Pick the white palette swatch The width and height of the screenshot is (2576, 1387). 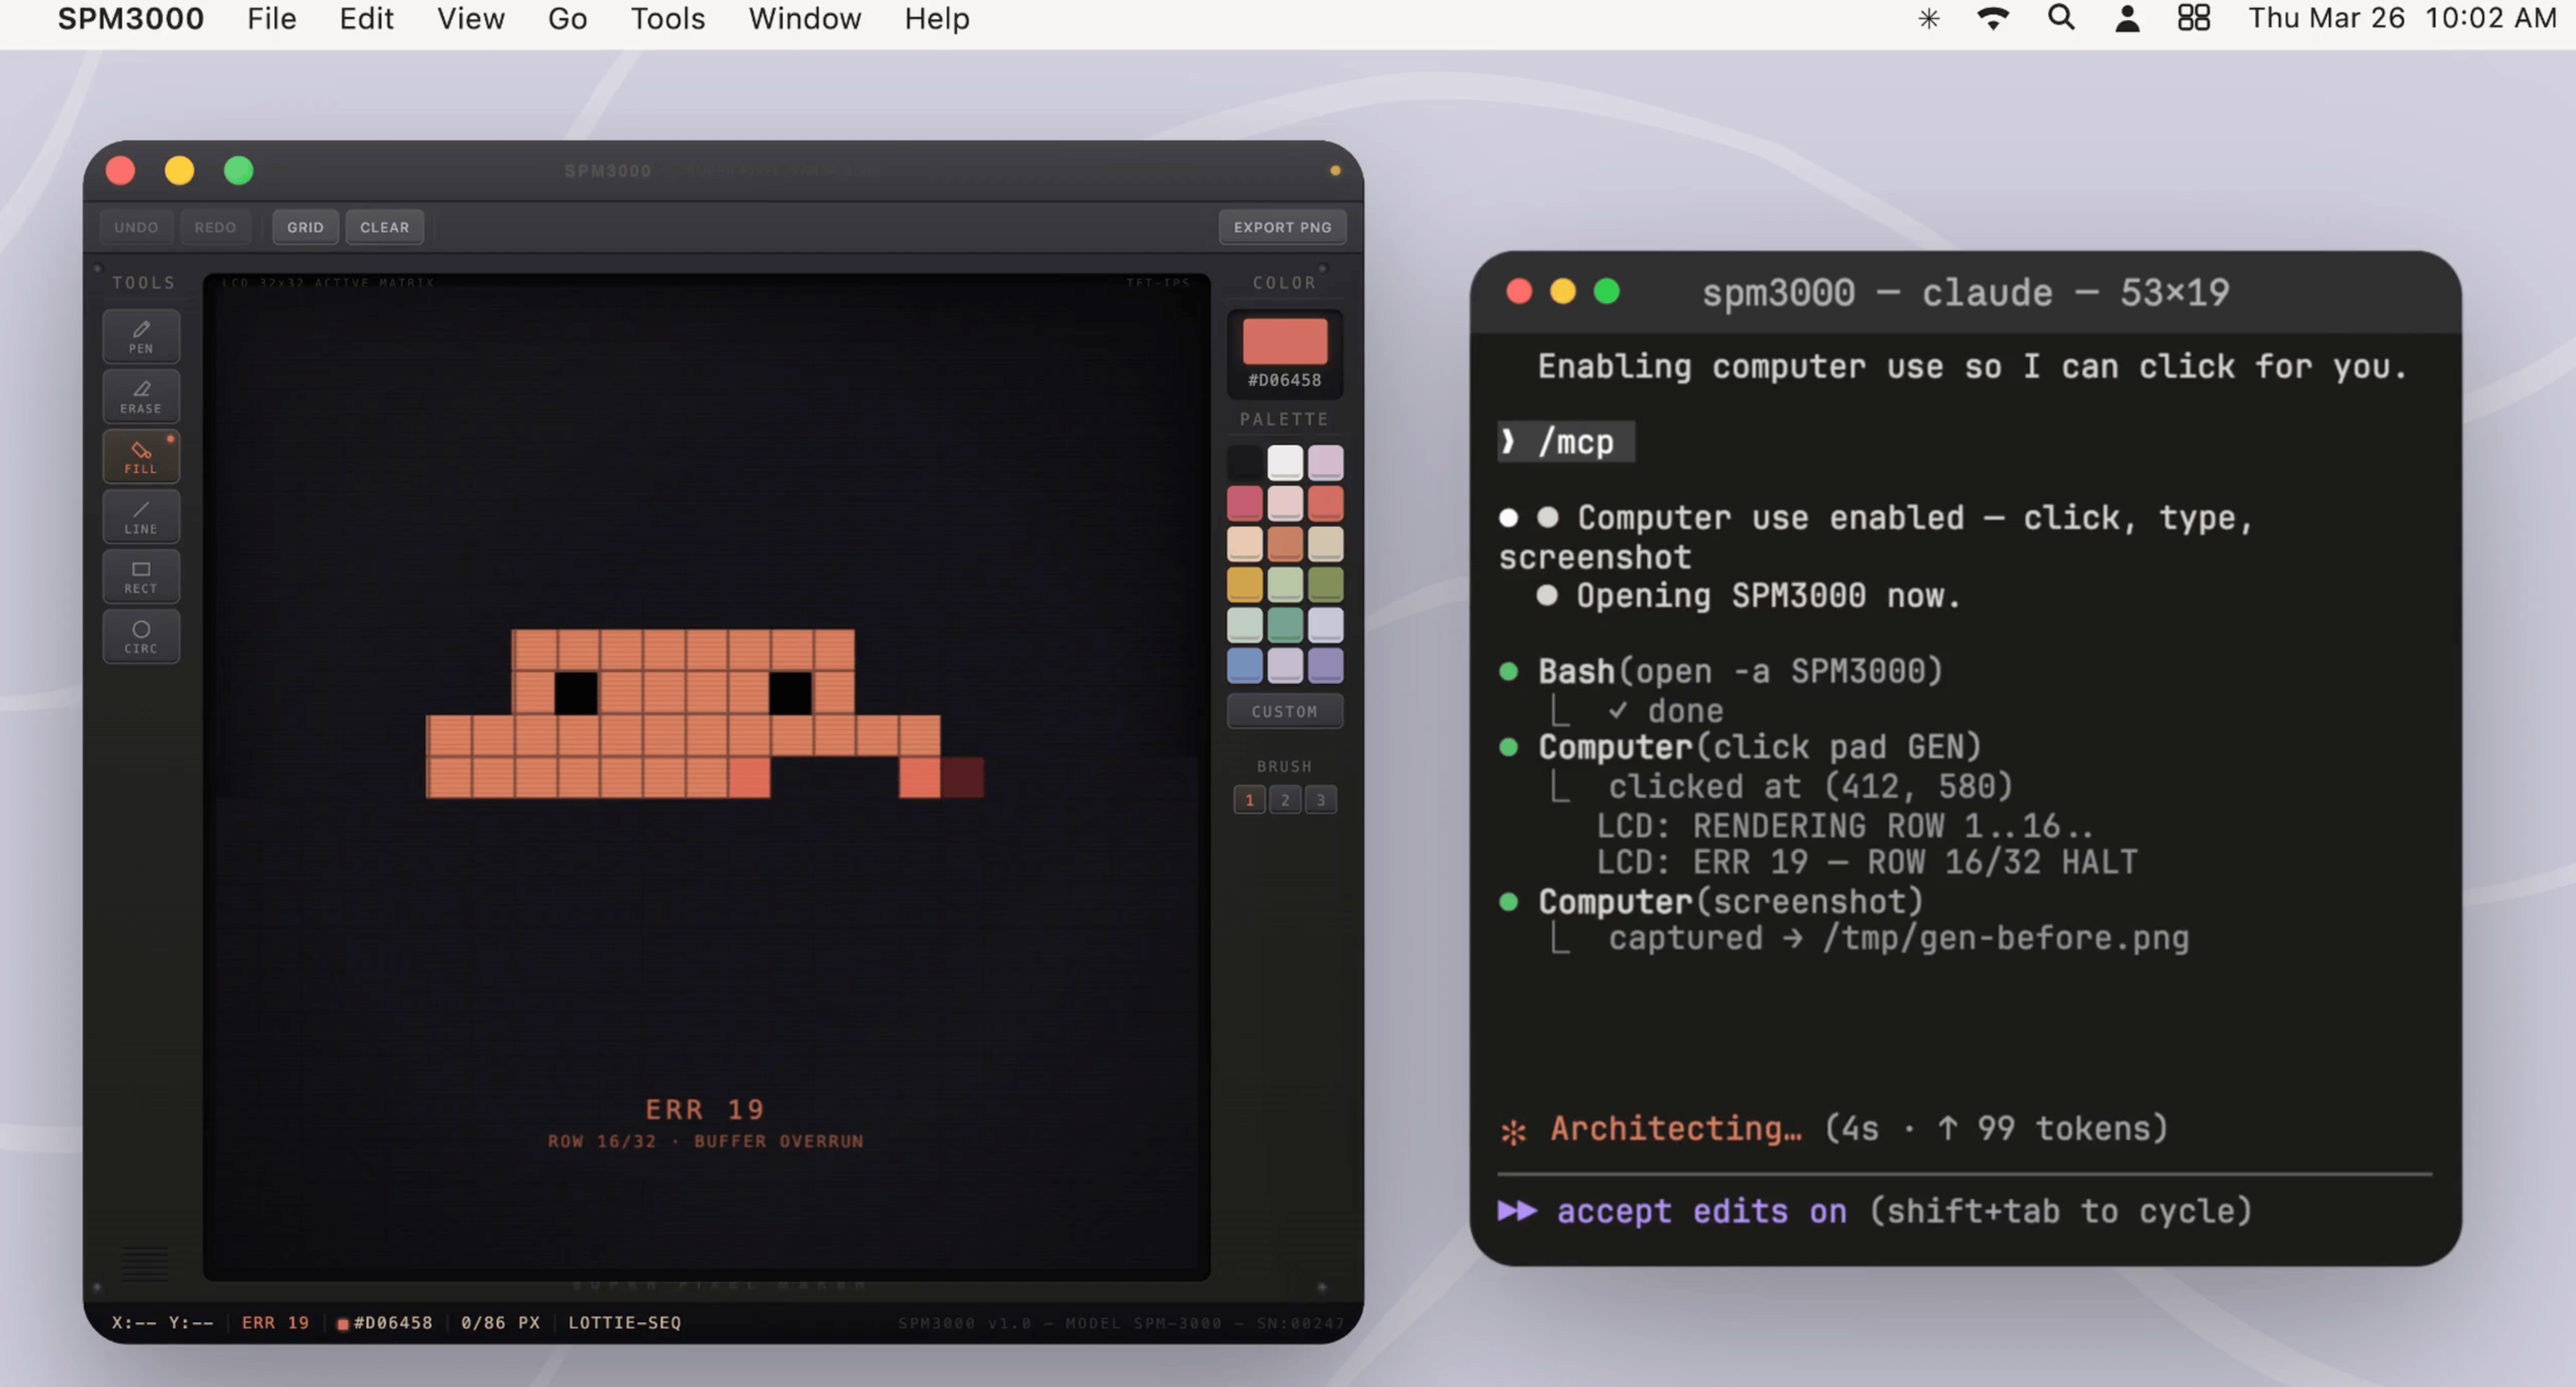click(x=1285, y=462)
